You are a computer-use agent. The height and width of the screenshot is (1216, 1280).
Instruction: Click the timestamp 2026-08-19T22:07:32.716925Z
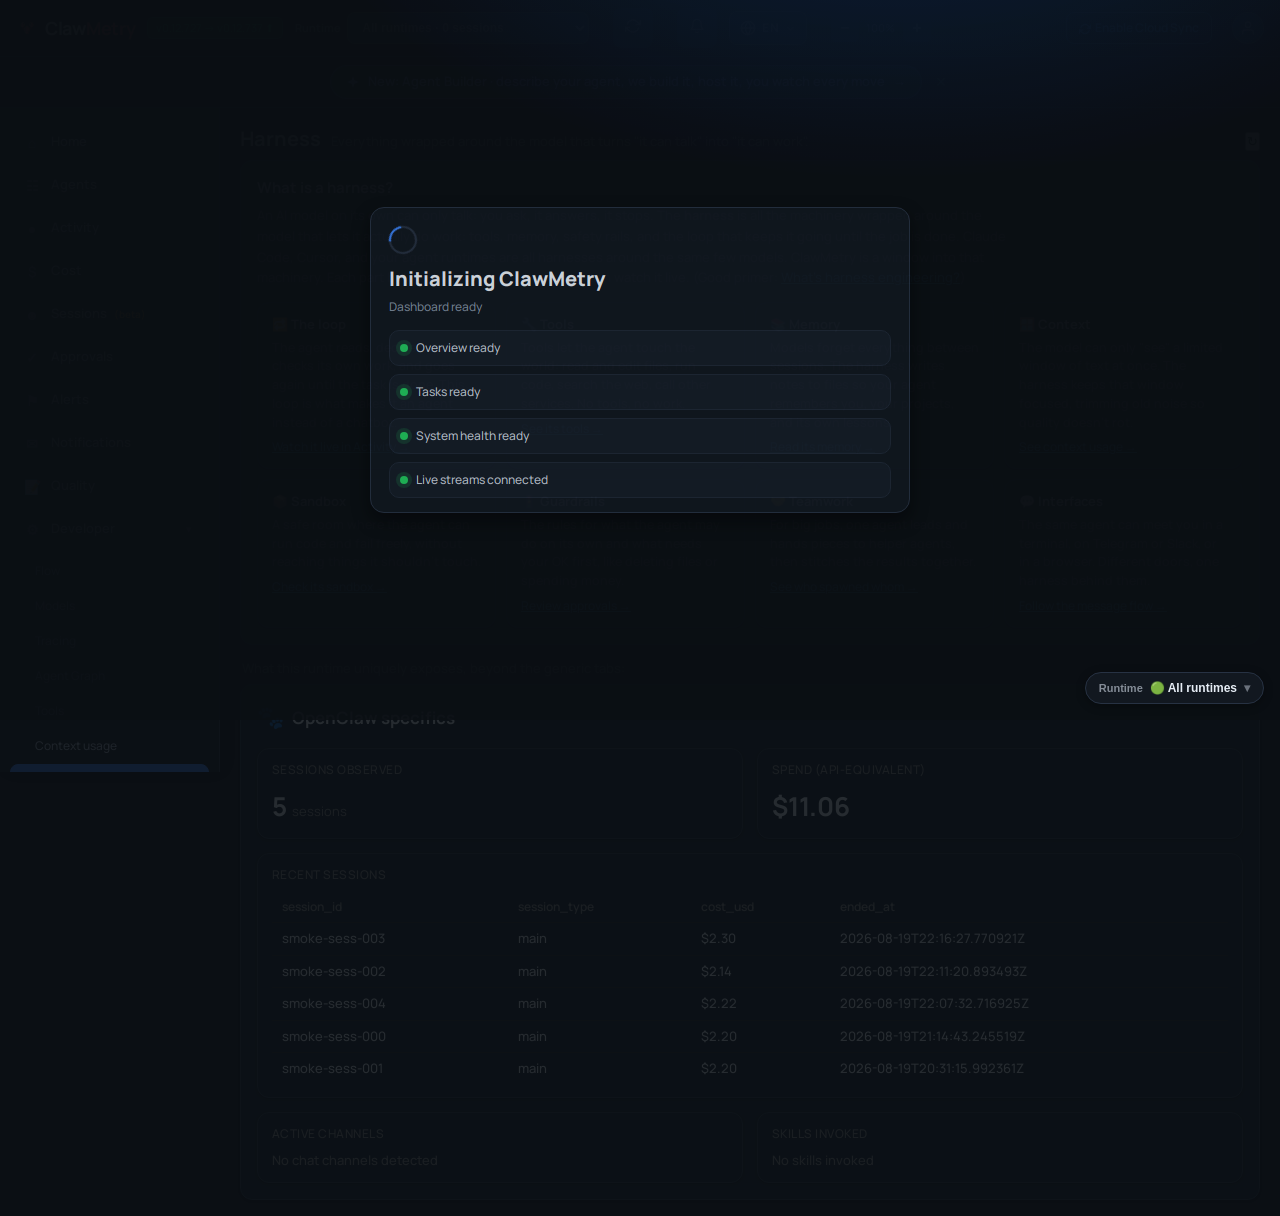pyautogui.click(x=934, y=1004)
